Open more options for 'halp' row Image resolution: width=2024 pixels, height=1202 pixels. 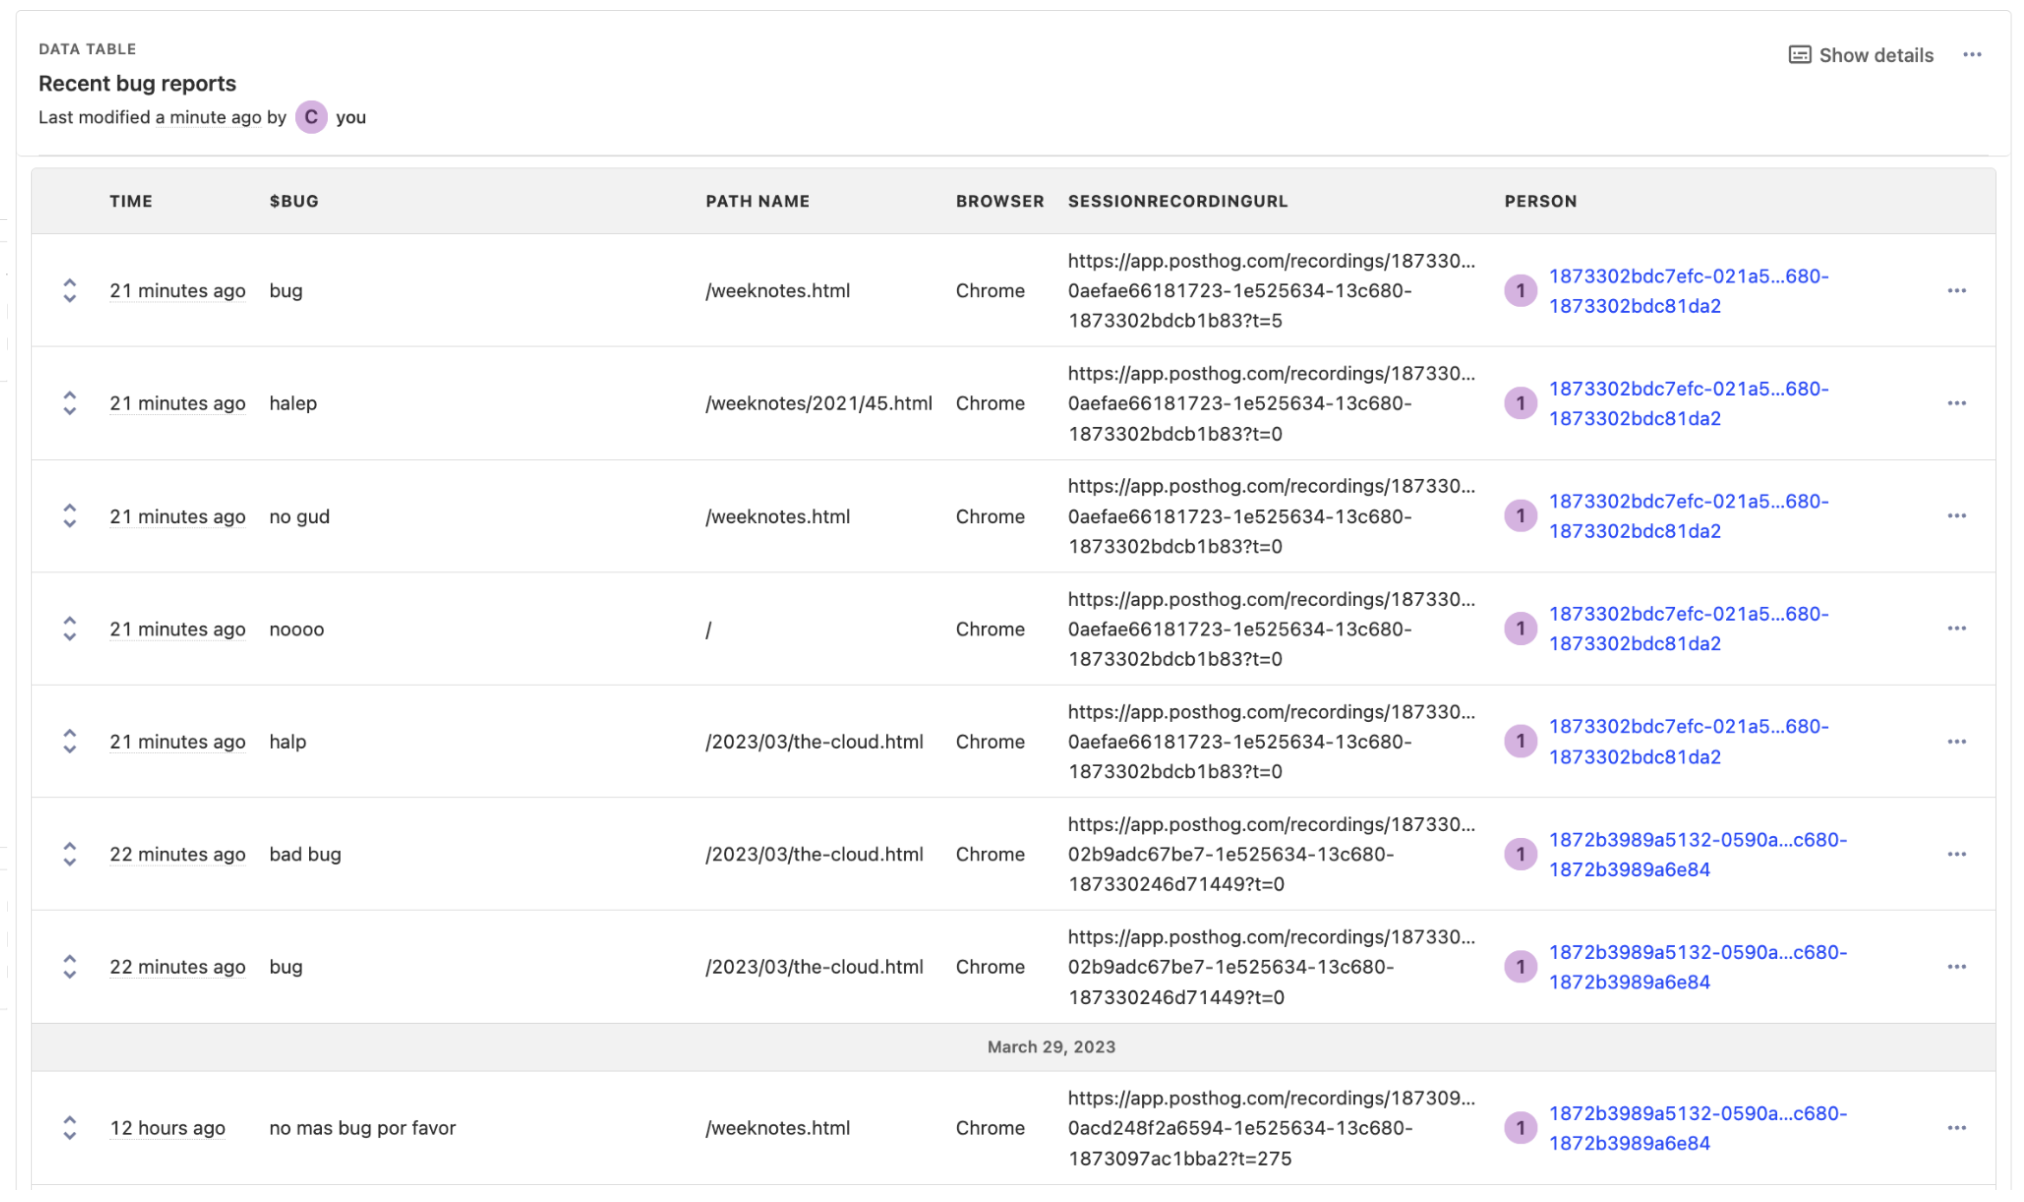click(1956, 742)
